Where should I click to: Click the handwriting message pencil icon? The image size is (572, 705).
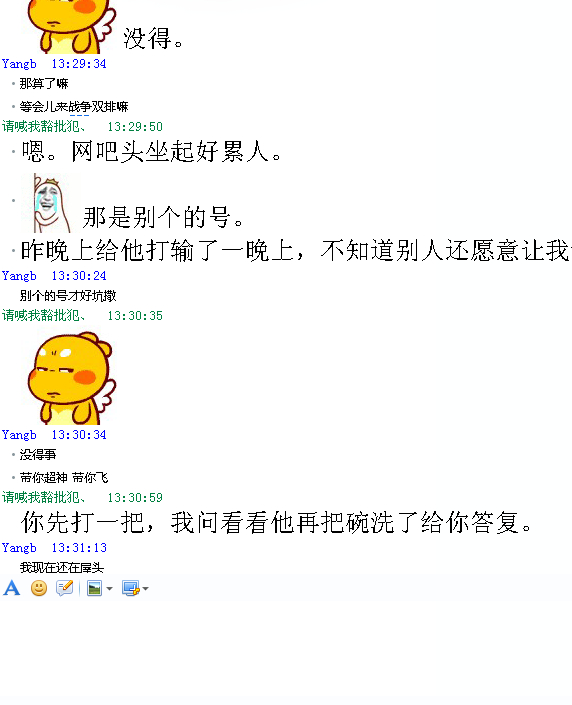click(65, 588)
